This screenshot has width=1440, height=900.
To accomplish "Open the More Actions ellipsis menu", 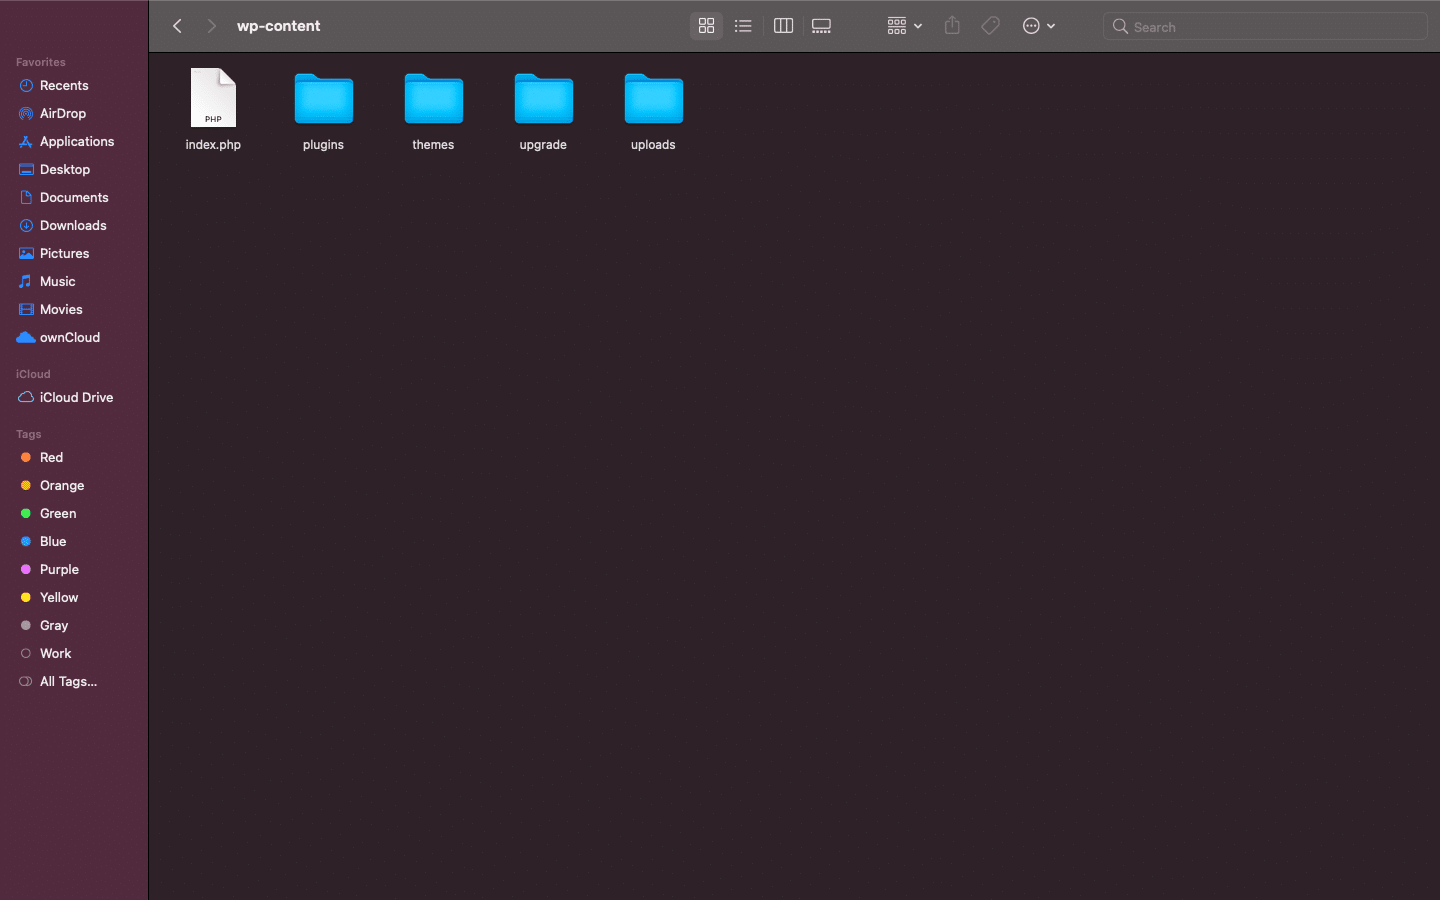I will coord(1039,26).
